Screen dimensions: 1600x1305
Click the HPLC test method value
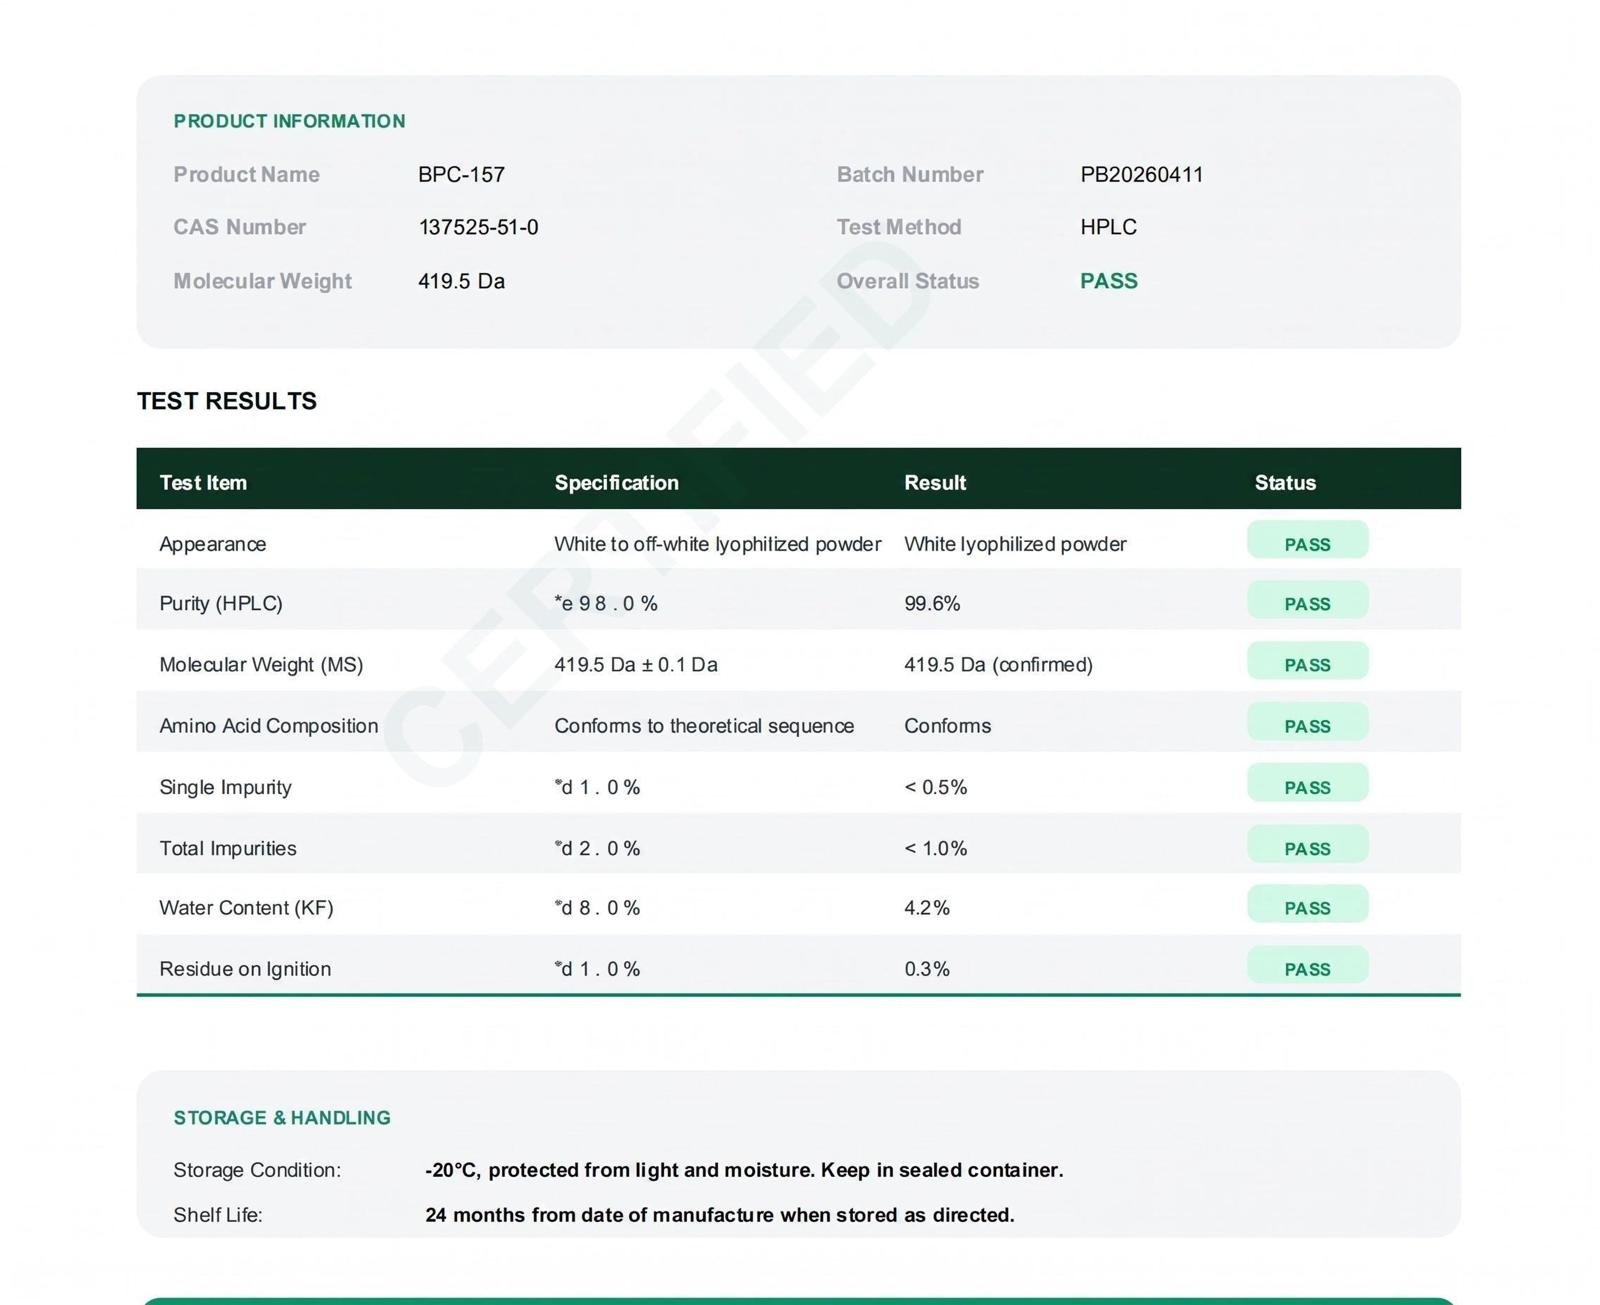pyautogui.click(x=1108, y=227)
